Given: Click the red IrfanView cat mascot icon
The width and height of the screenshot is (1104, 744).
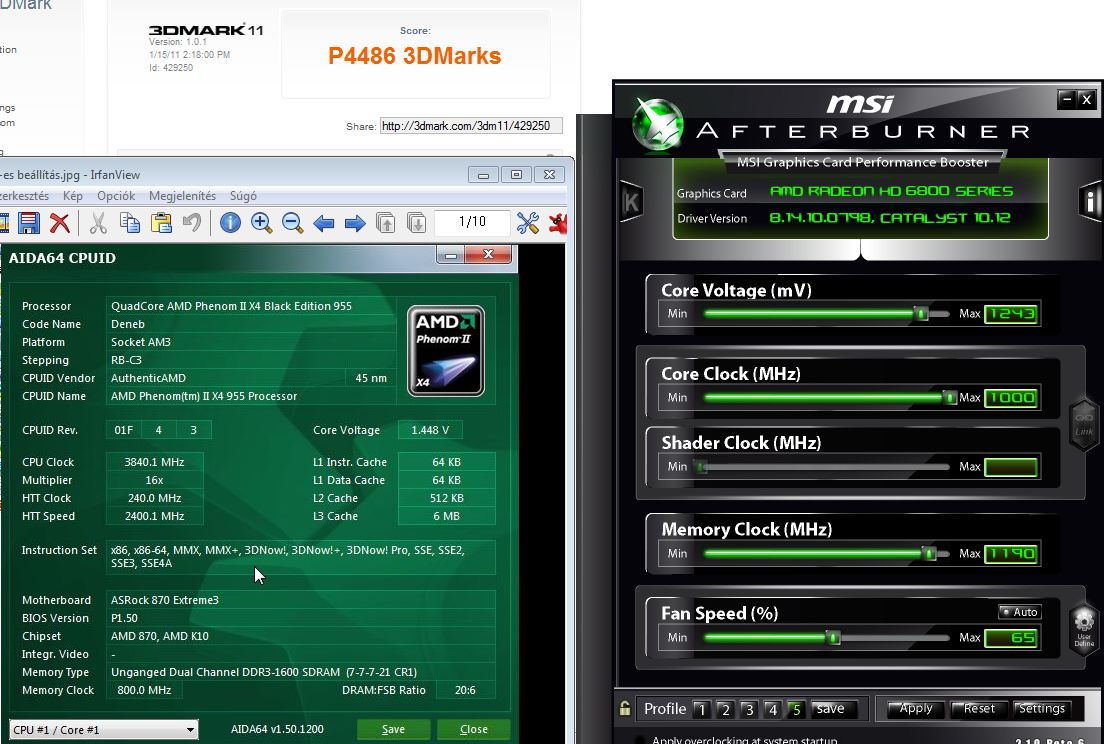Looking at the screenshot, I should coord(558,223).
